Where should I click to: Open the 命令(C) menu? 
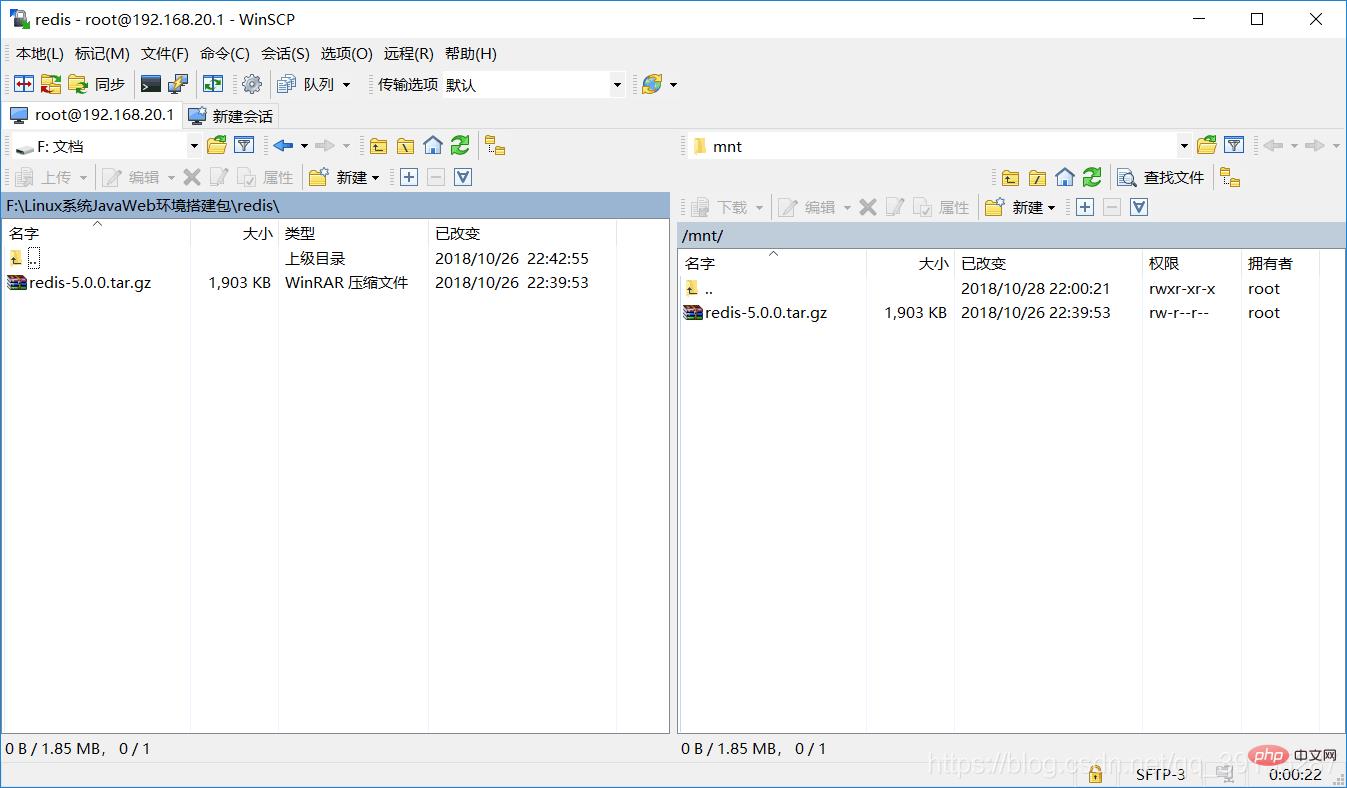coord(224,54)
